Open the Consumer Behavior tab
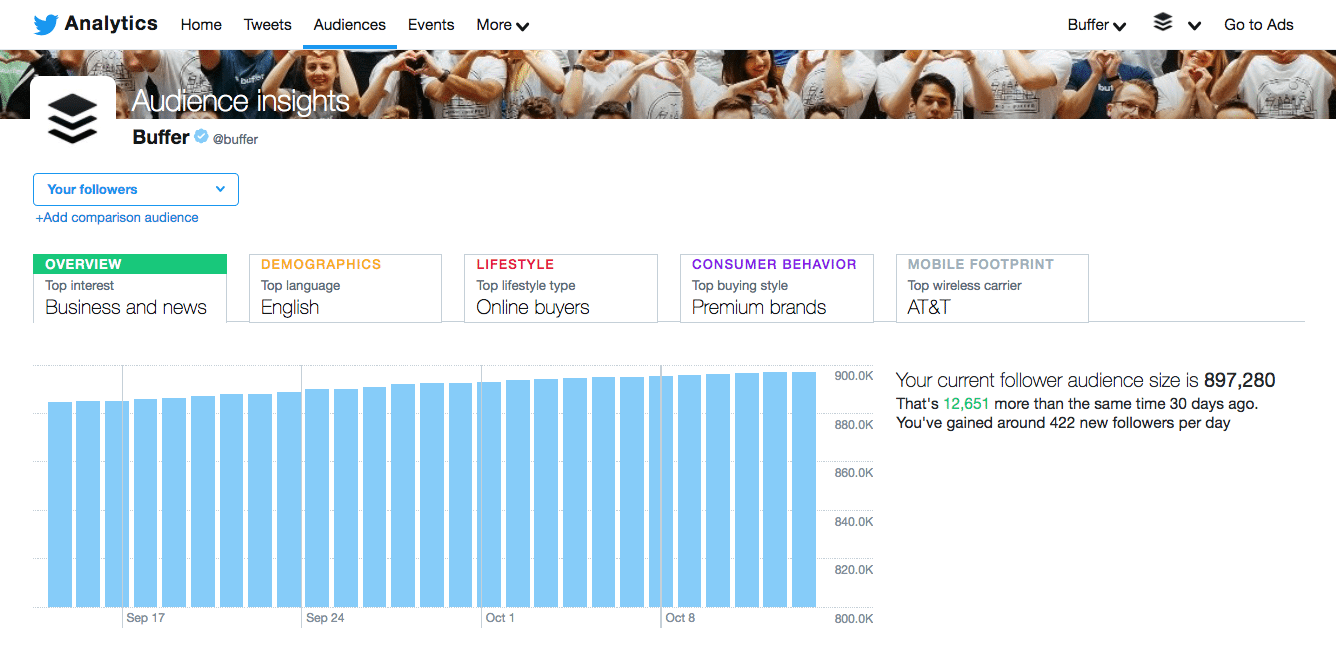1336x651 pixels. click(x=776, y=288)
